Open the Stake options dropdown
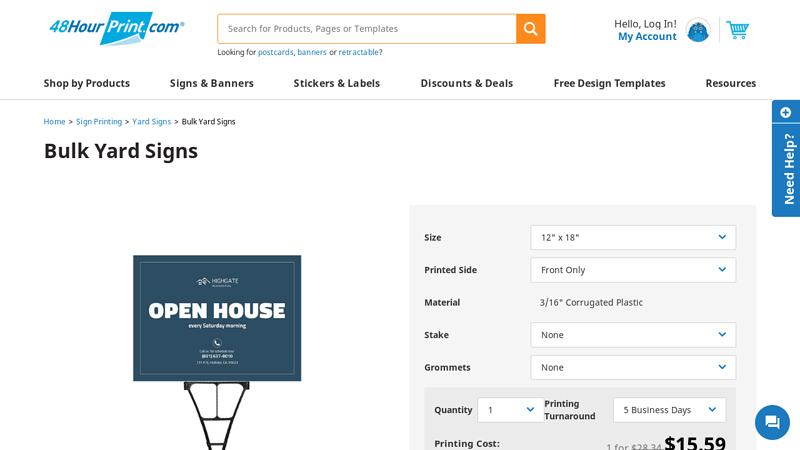The height and width of the screenshot is (450, 800). click(633, 335)
